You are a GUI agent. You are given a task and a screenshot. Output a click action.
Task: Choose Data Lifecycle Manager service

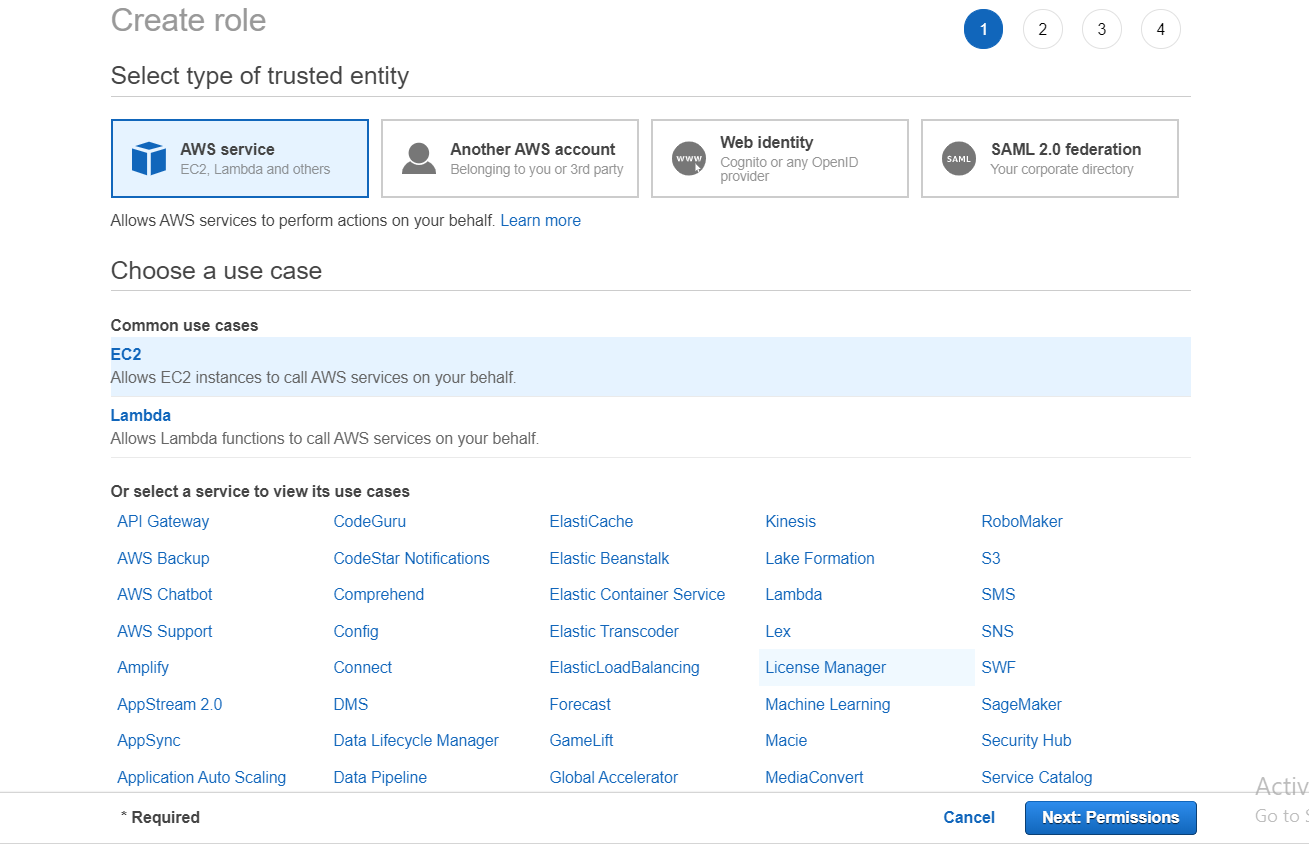(x=416, y=741)
